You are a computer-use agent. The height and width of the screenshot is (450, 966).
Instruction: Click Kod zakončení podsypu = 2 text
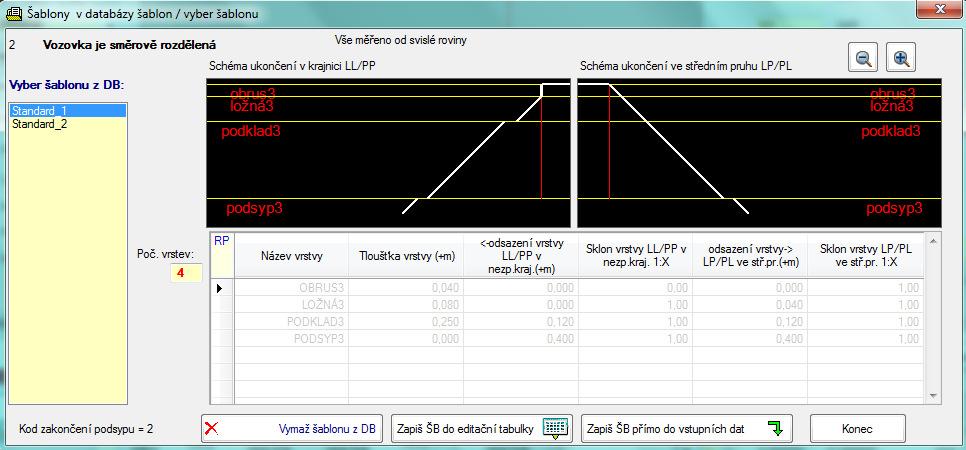tap(86, 428)
